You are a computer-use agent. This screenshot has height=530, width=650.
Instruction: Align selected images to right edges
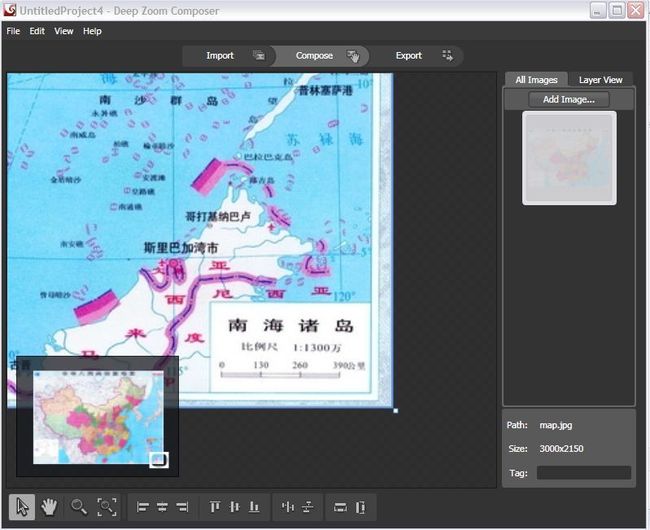pos(182,507)
